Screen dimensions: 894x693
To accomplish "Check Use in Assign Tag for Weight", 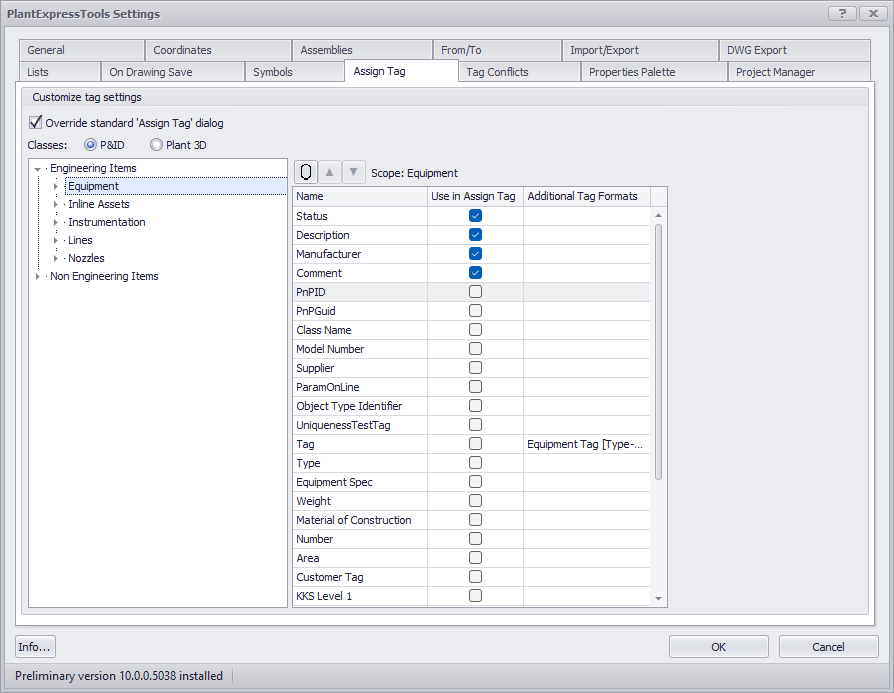I will pos(475,501).
